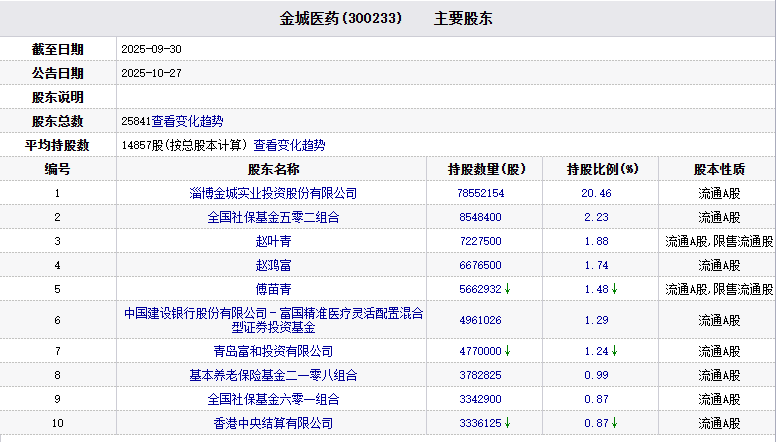780x442 pixels.
Task: Open 查看变化趋势 link in 股东总数 row
Action: coord(187,121)
